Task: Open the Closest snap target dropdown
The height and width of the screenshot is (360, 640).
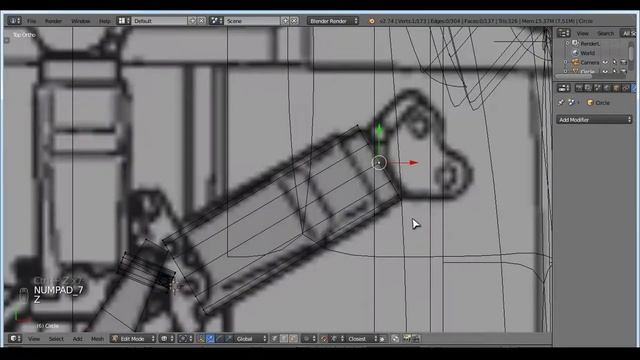Action: point(361,339)
